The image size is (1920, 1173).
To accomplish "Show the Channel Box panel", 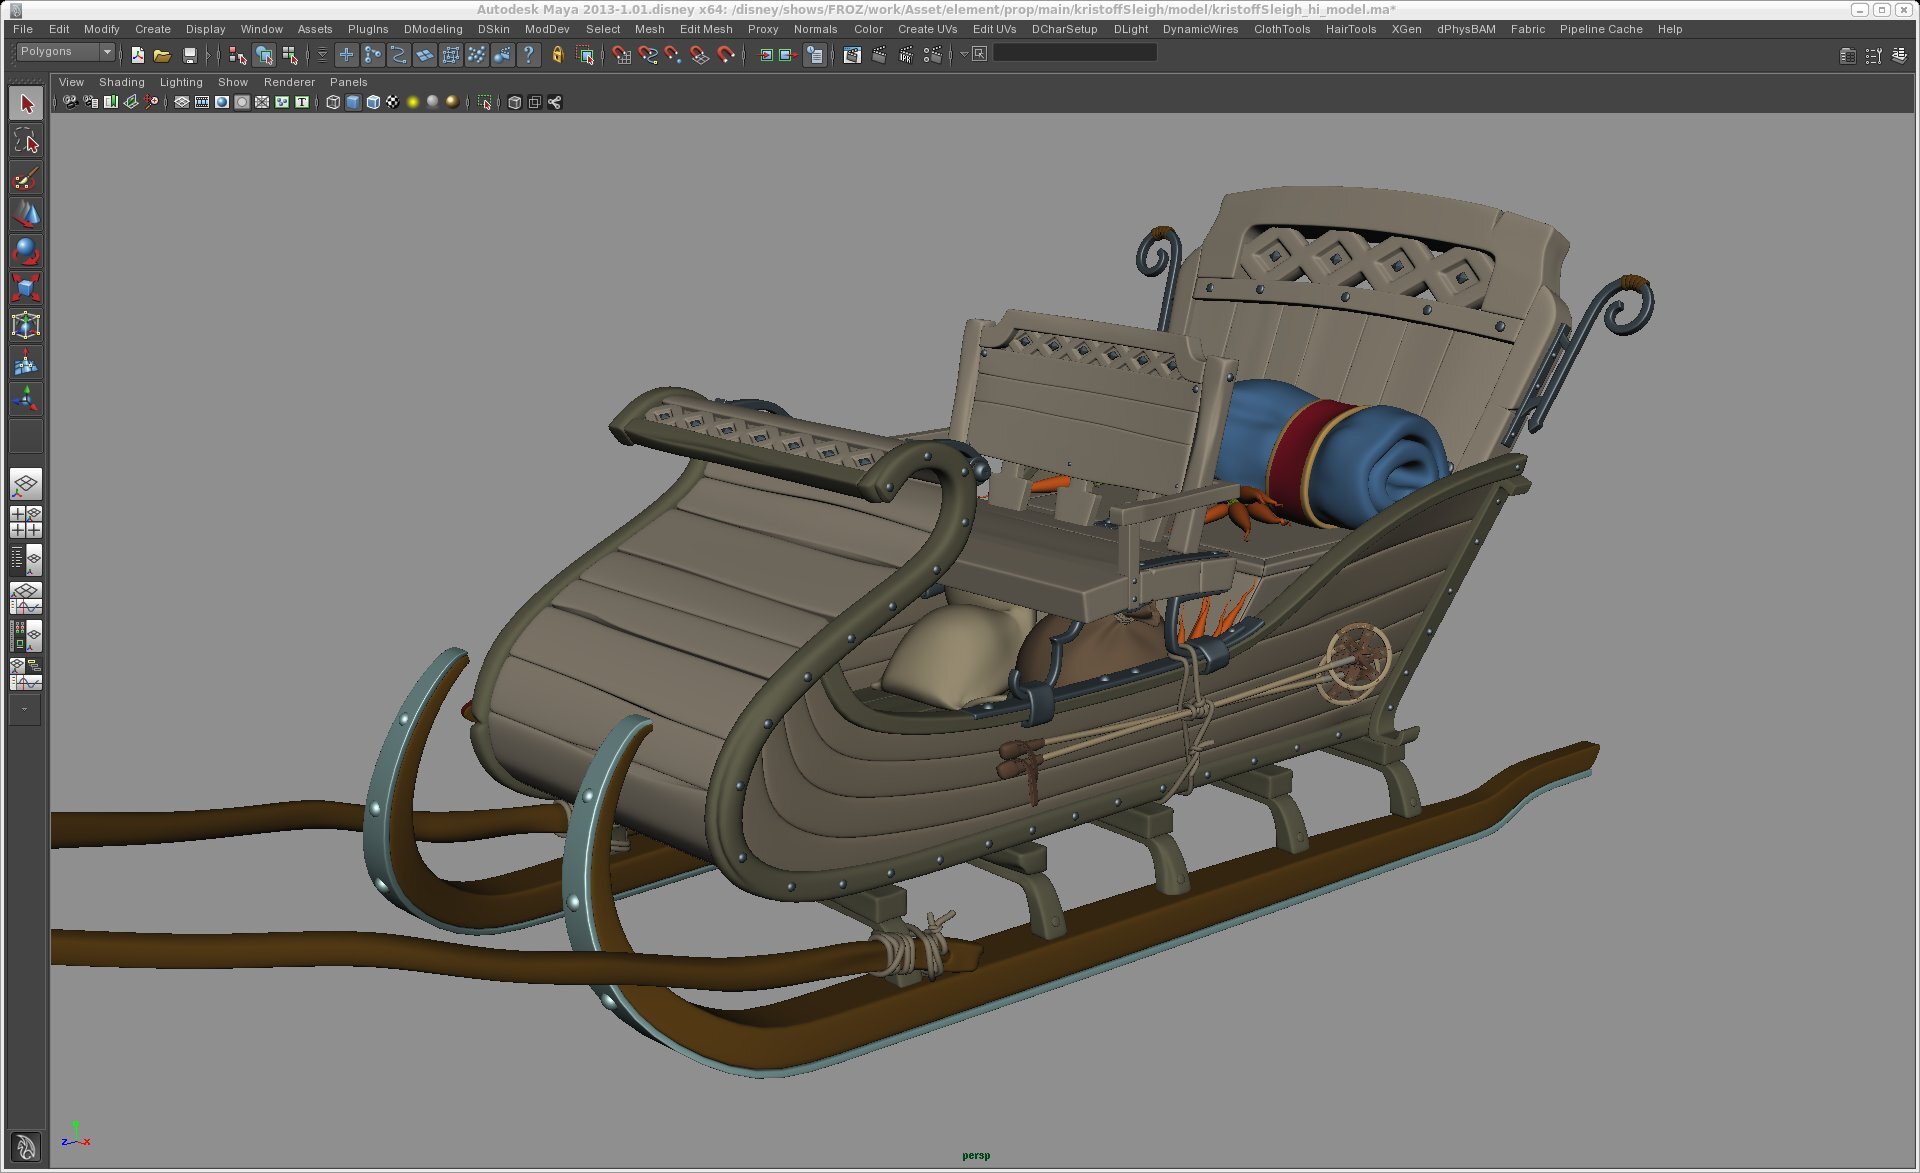I will [1899, 56].
